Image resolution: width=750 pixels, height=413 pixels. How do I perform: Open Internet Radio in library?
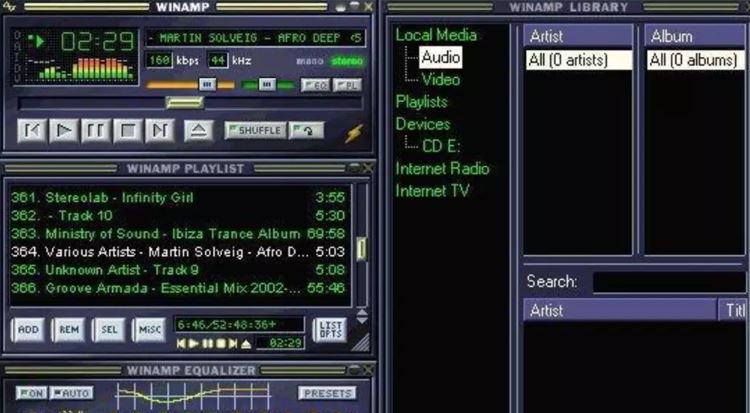tap(442, 168)
